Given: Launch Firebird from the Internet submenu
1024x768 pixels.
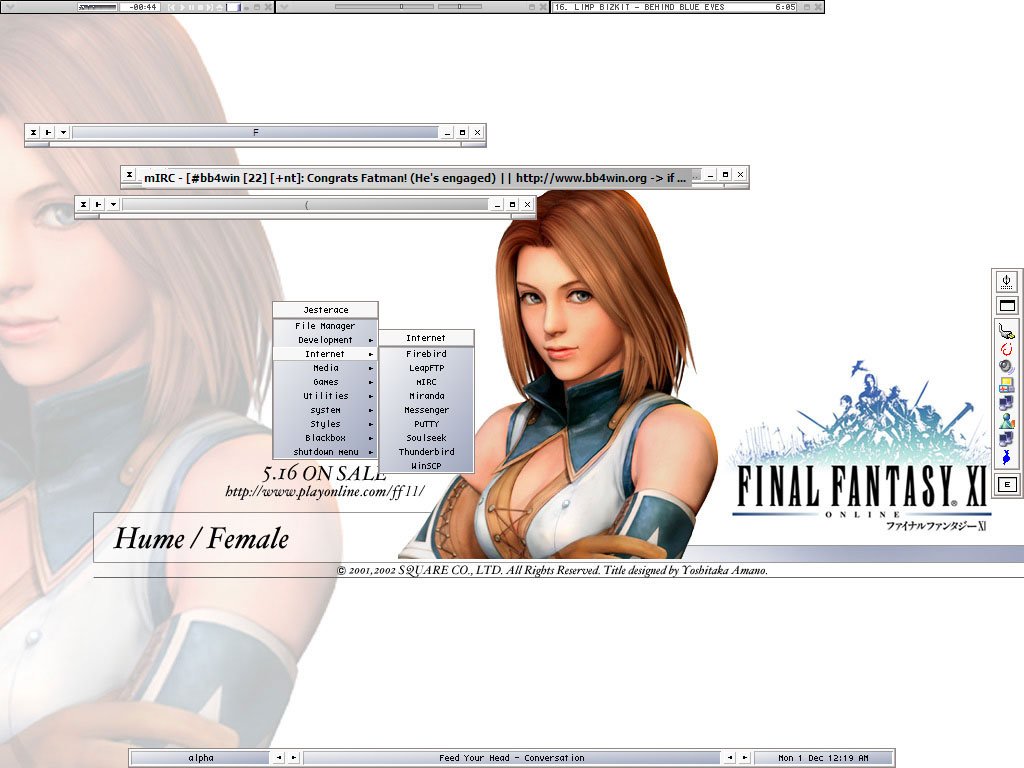Looking at the screenshot, I should [426, 354].
